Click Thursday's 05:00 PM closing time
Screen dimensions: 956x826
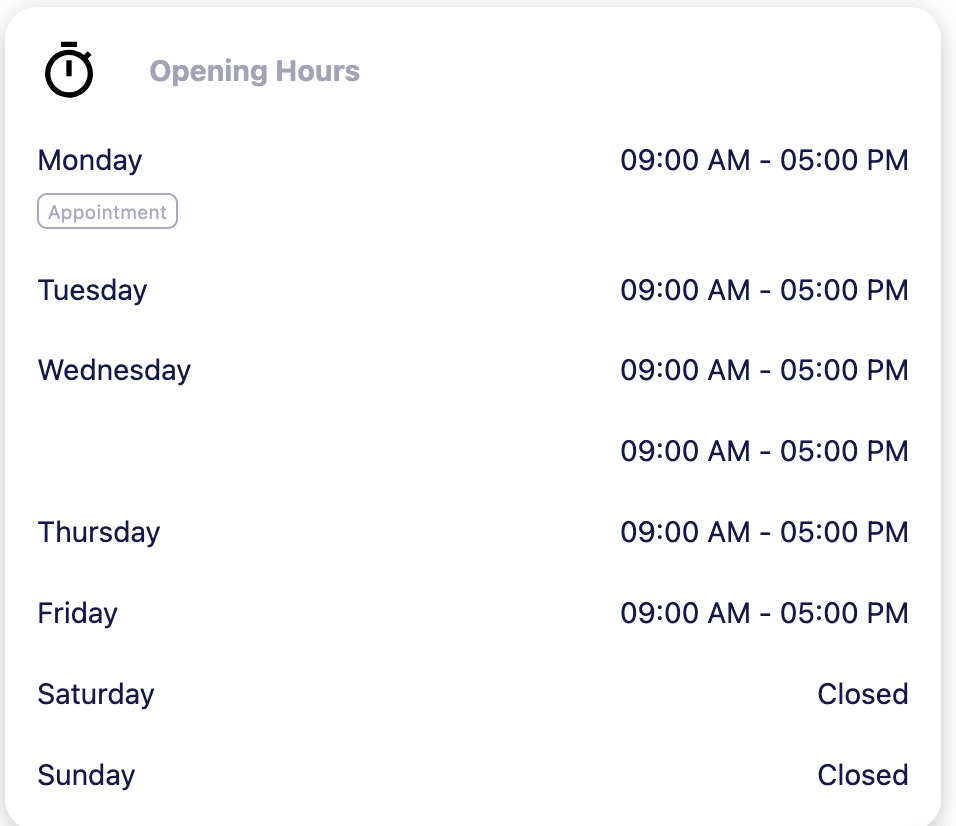844,532
